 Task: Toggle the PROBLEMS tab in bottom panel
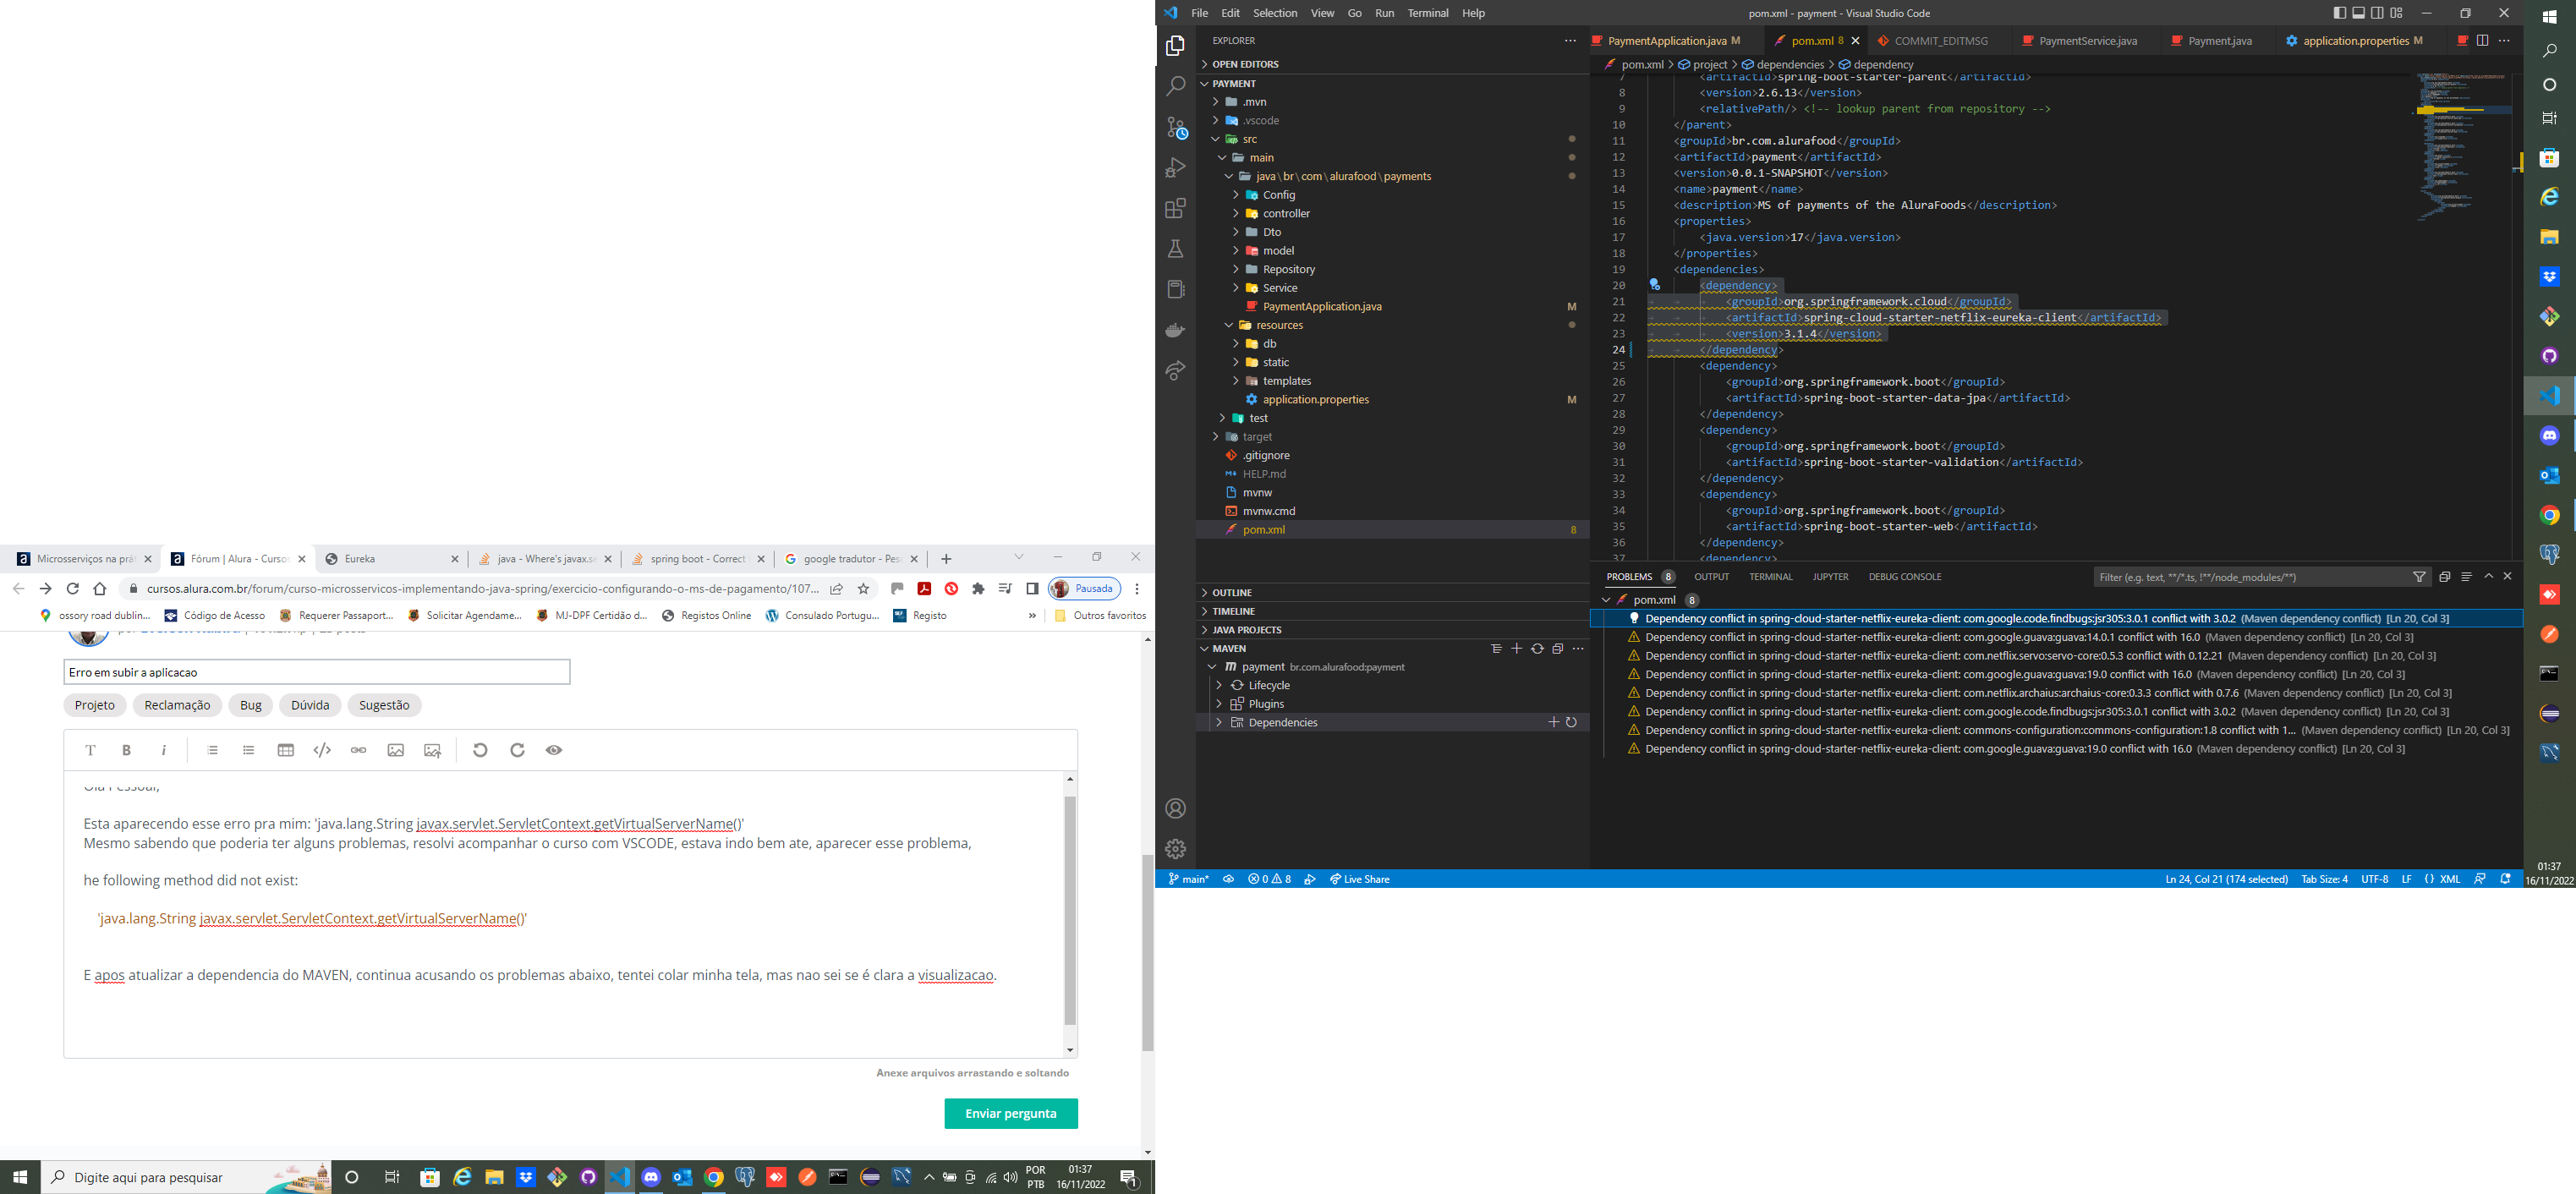tap(1630, 577)
